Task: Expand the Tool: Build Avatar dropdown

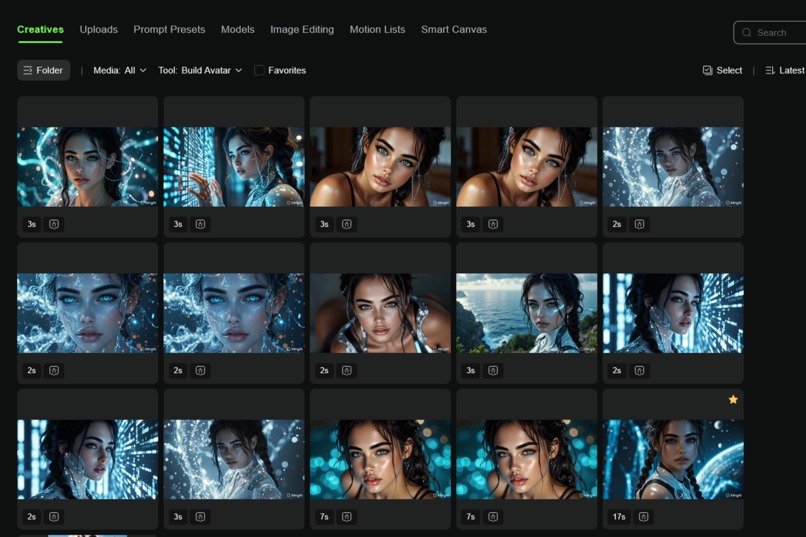Action: point(200,70)
